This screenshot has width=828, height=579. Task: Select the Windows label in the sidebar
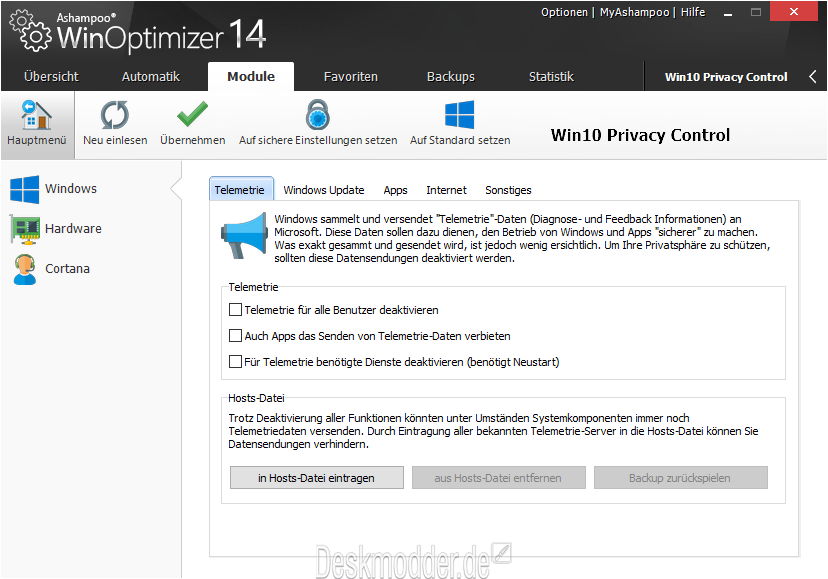(x=71, y=188)
